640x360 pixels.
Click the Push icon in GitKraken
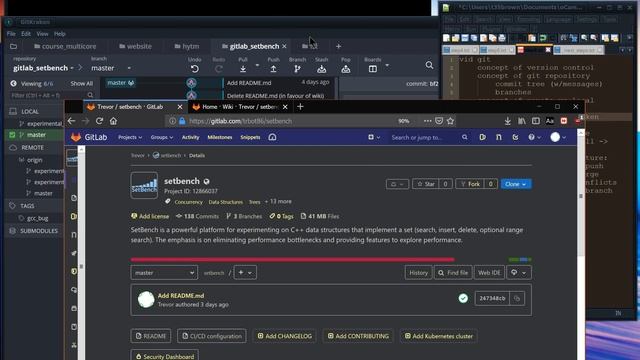tap(273, 69)
